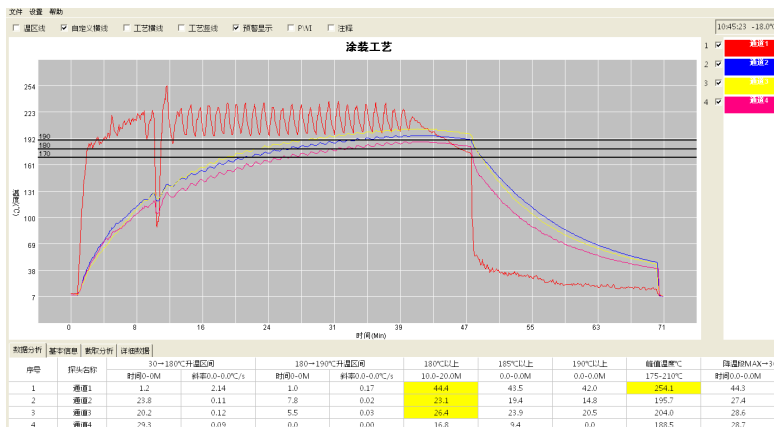Hide channel 1 curve via its checkbox
Viewport: 774px width, 427px height.
coord(717,45)
